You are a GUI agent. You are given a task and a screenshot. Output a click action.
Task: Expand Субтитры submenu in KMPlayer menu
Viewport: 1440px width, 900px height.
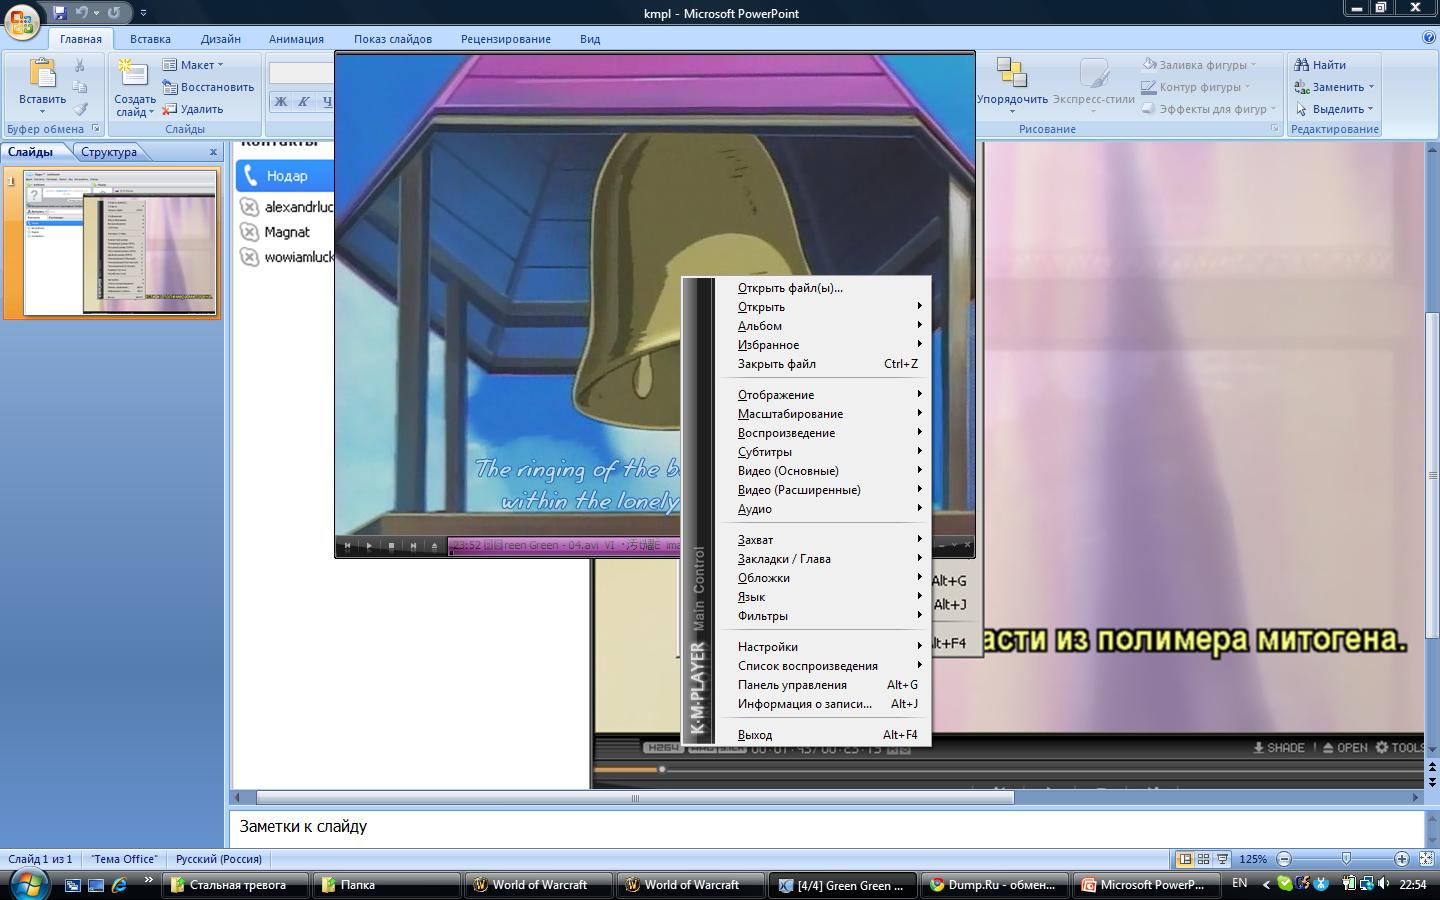(826, 452)
